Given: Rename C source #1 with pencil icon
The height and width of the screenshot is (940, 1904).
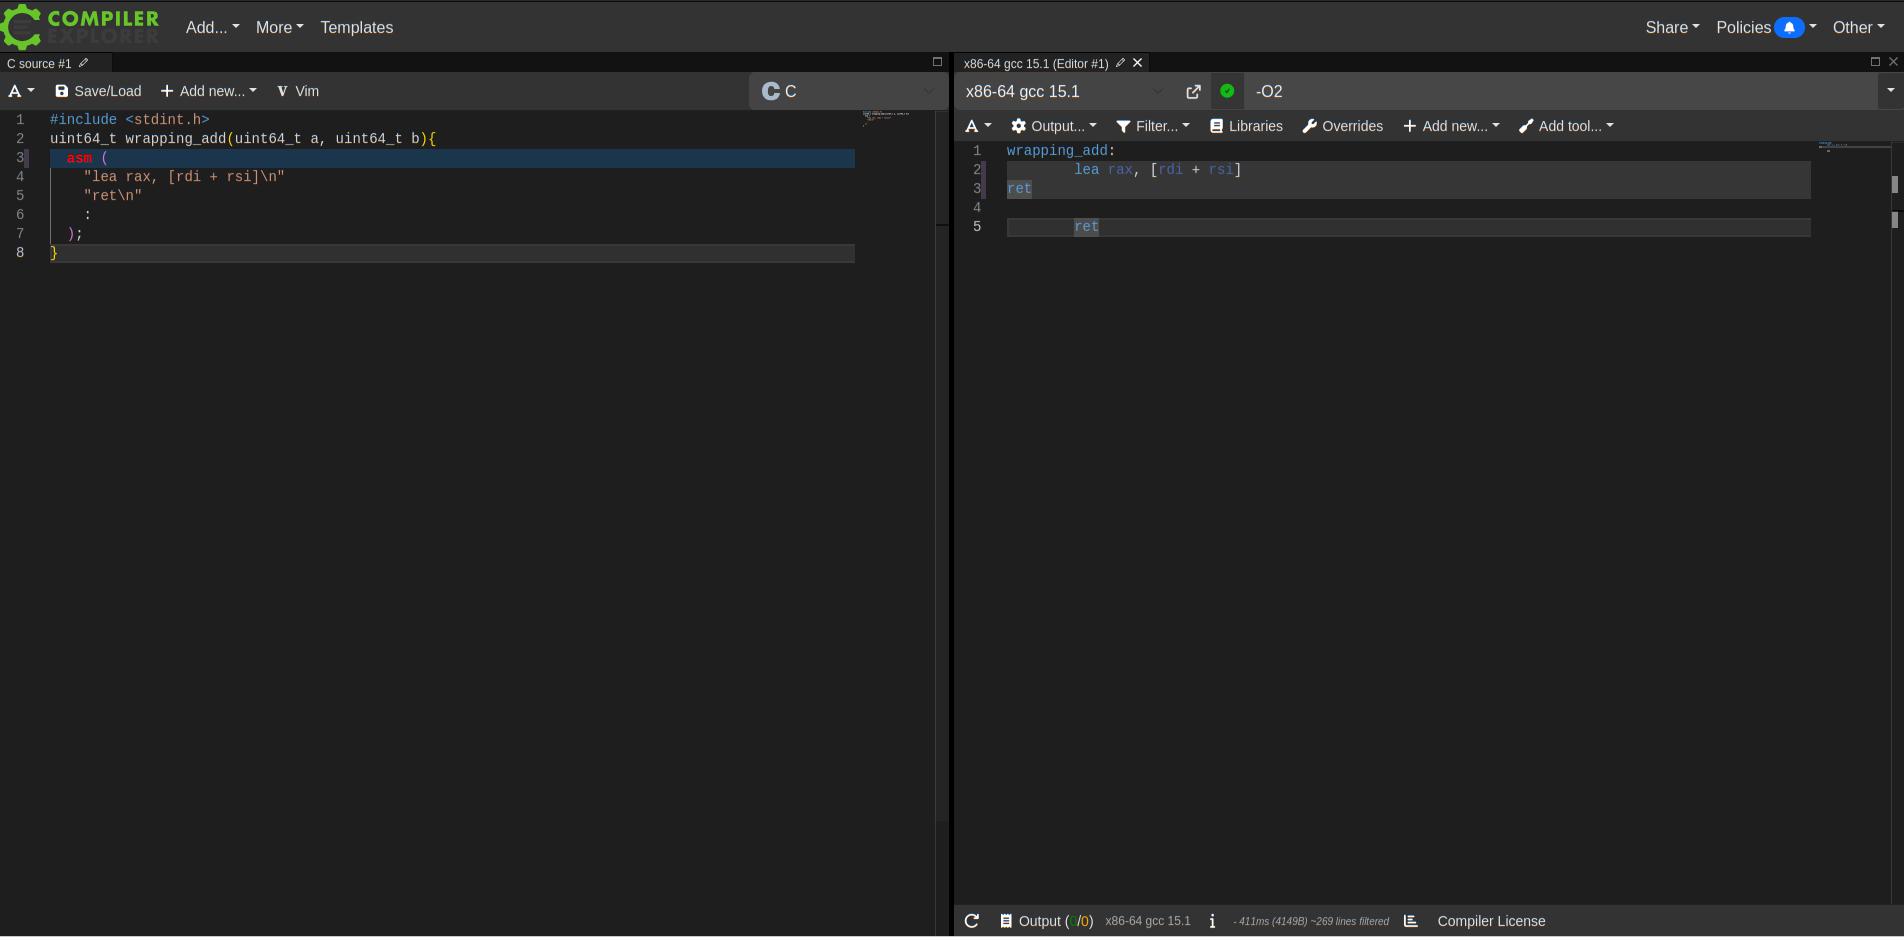Looking at the screenshot, I should click(x=84, y=63).
